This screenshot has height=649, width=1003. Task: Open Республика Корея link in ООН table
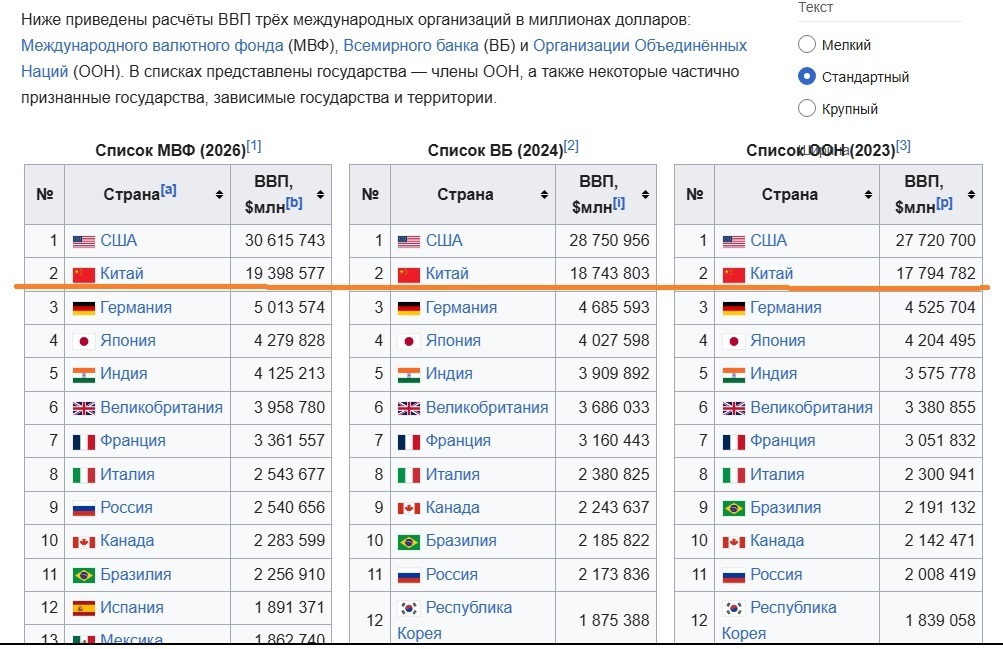[778, 620]
